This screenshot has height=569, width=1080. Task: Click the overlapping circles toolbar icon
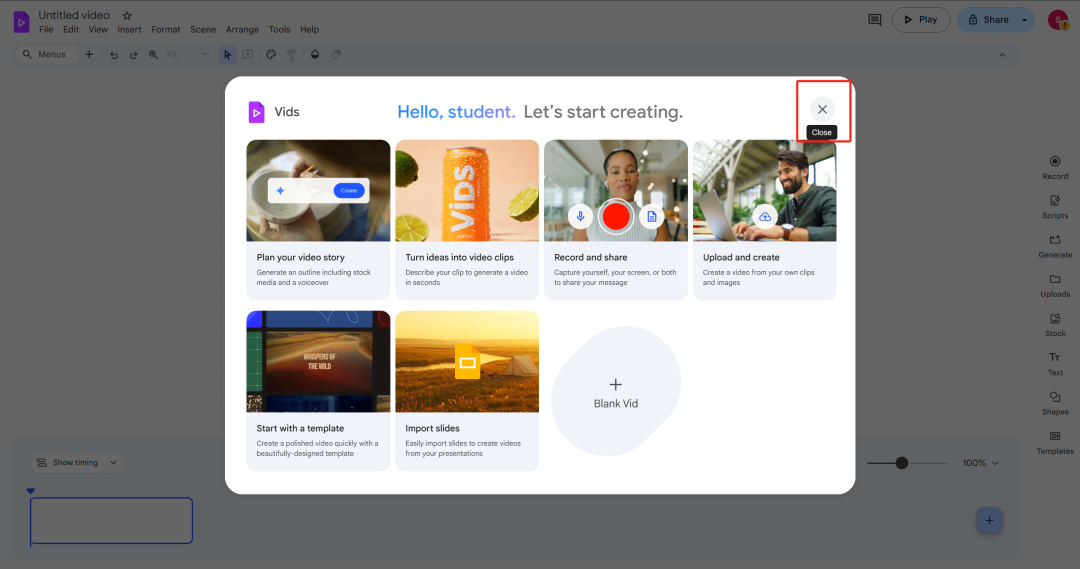tap(336, 54)
